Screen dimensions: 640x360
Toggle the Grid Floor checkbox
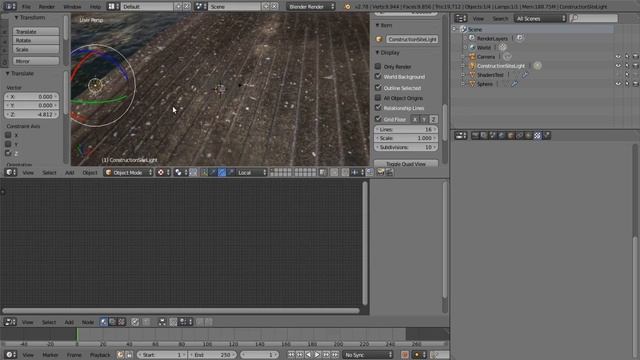tap(378, 119)
